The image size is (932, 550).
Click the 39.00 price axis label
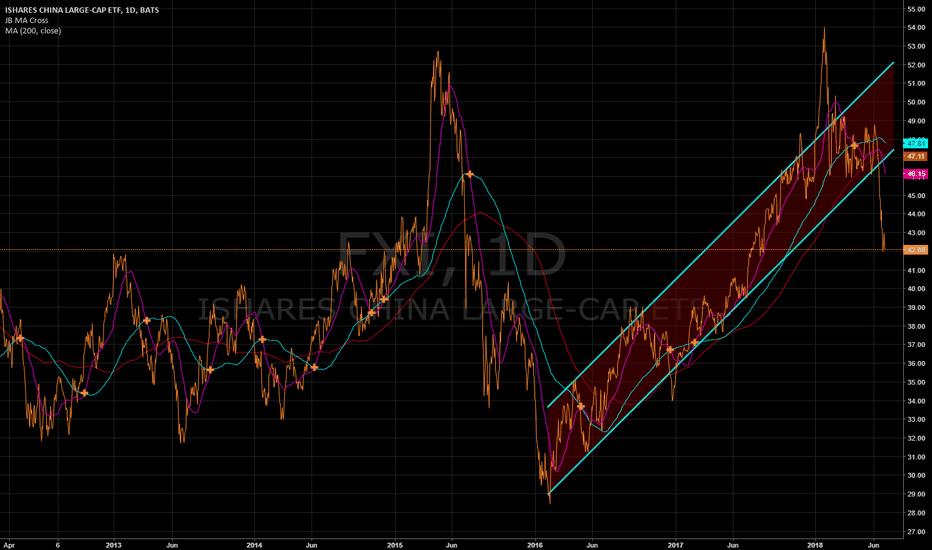coord(916,307)
